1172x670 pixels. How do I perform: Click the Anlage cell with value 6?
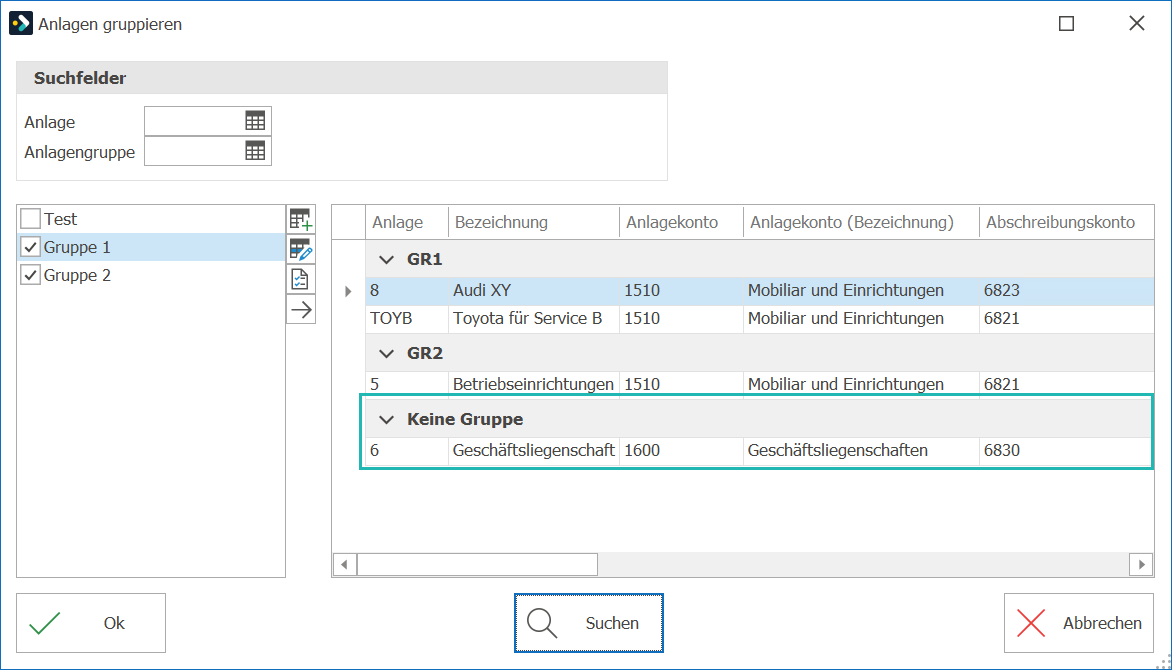tap(407, 450)
